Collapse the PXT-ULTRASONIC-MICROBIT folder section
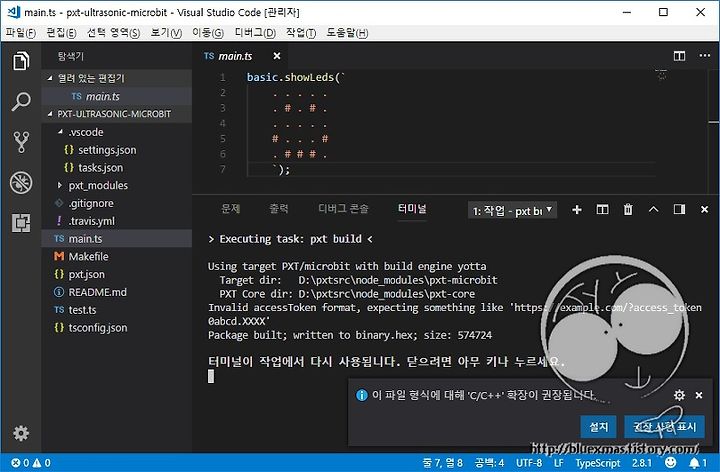The width and height of the screenshot is (720, 472). point(117,114)
